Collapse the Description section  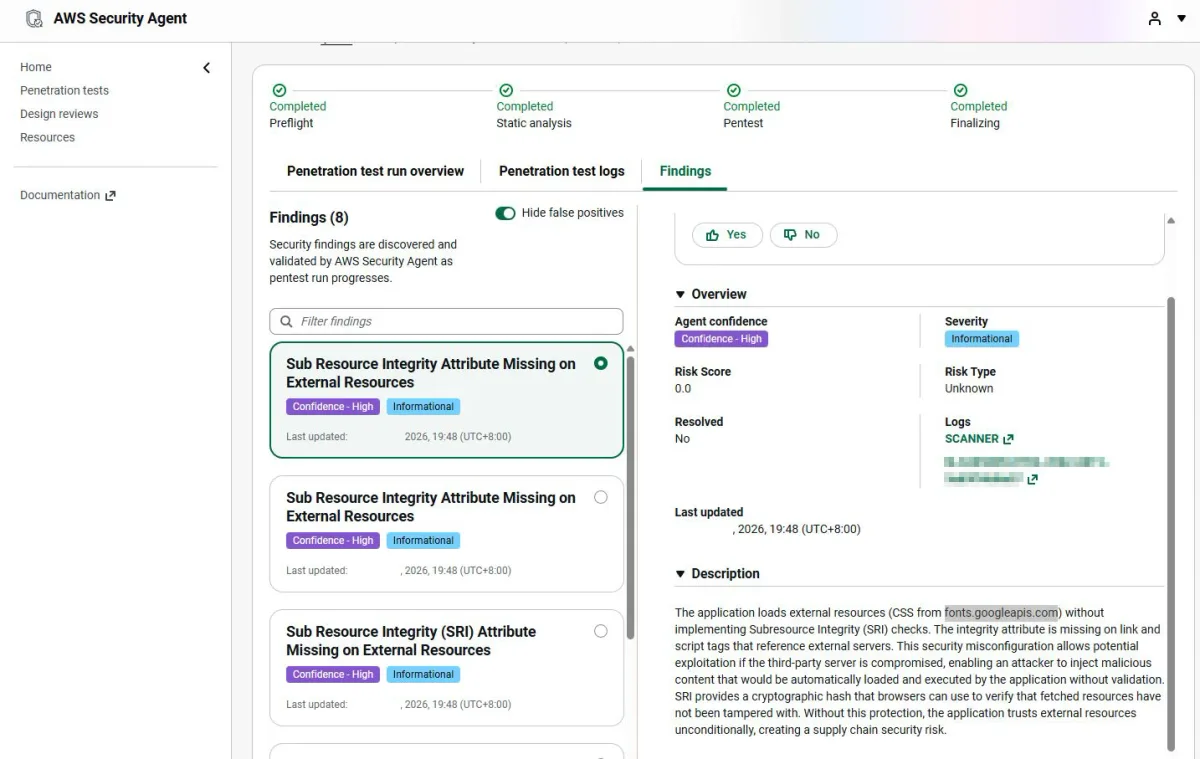(681, 574)
